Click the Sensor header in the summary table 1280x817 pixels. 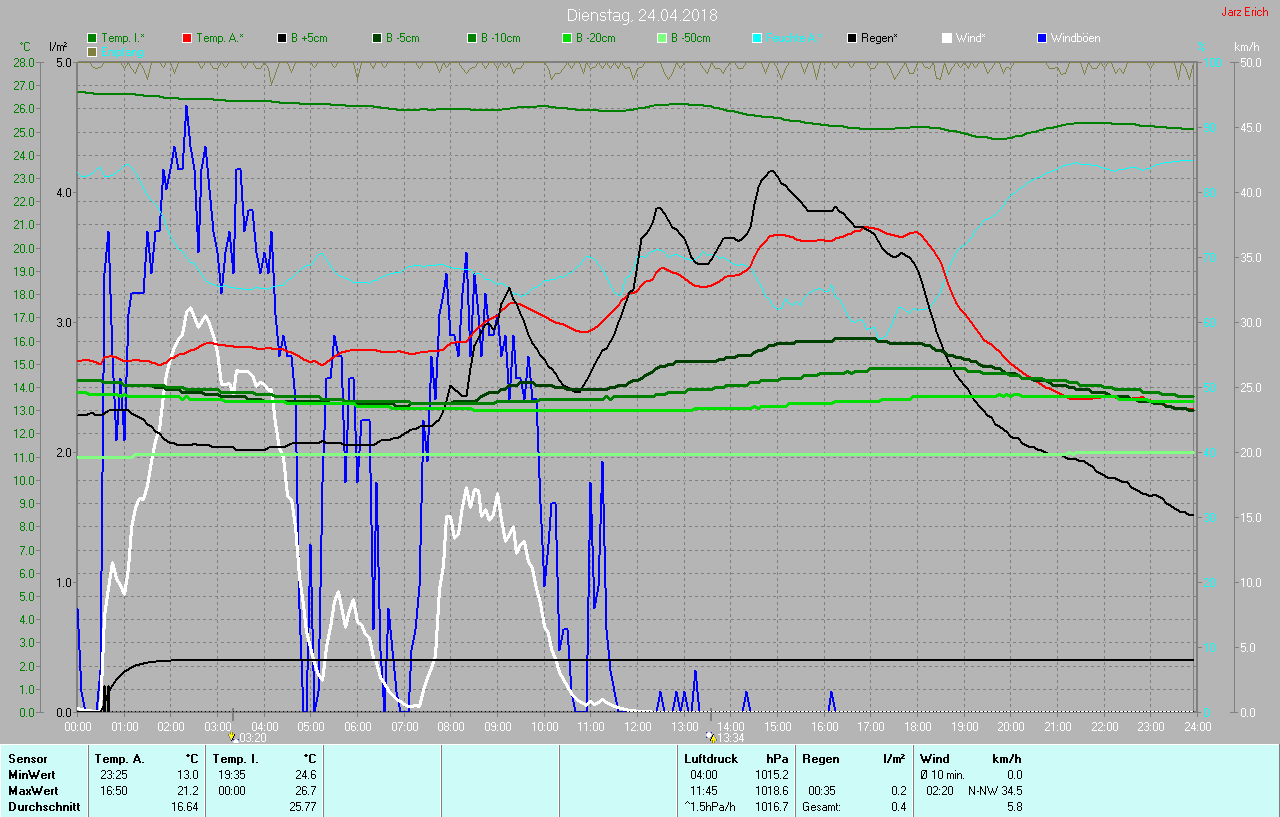point(27,759)
